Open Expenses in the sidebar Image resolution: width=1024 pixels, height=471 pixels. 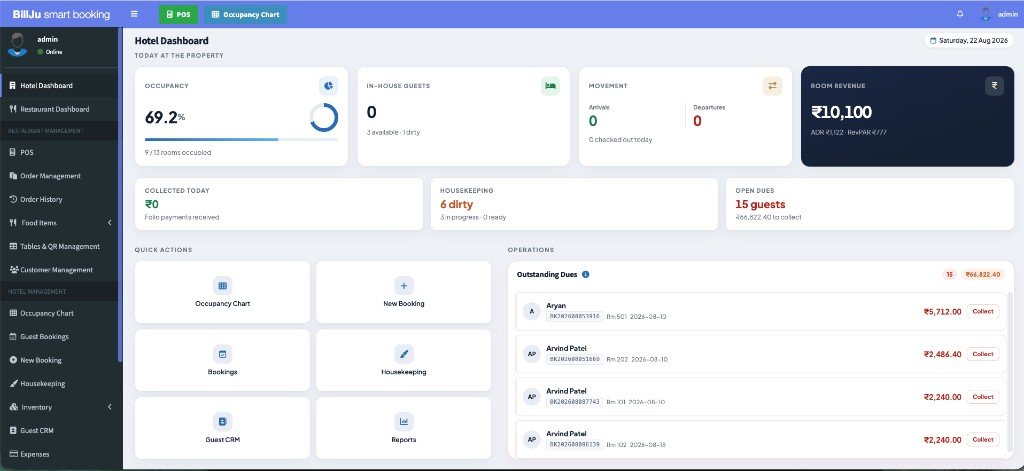pos(60,454)
